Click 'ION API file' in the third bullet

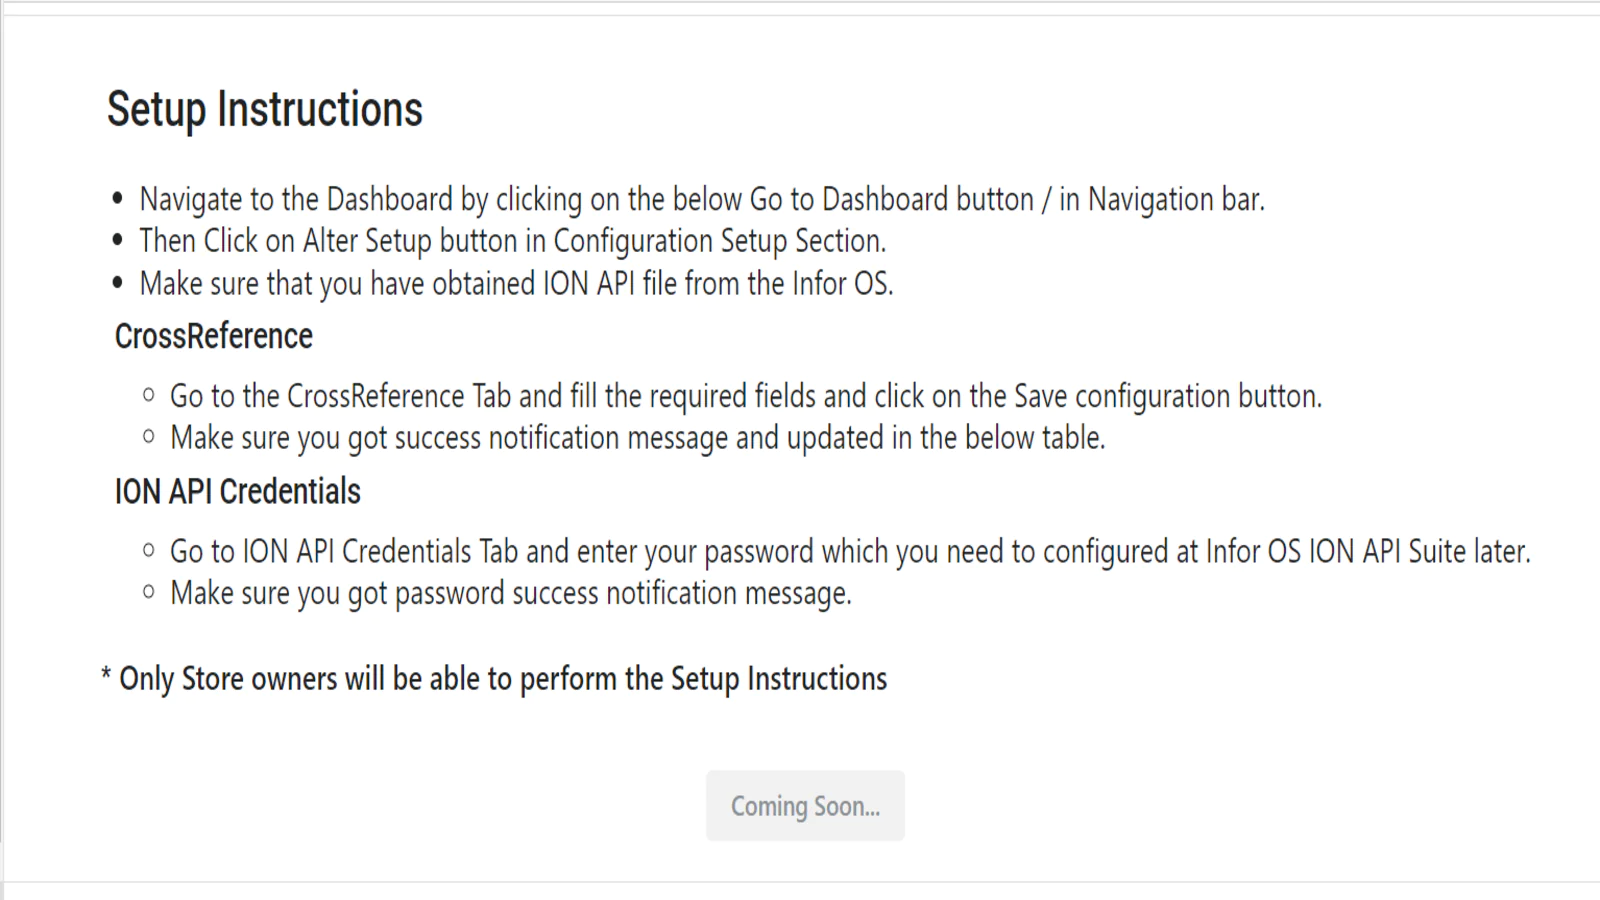tap(610, 284)
